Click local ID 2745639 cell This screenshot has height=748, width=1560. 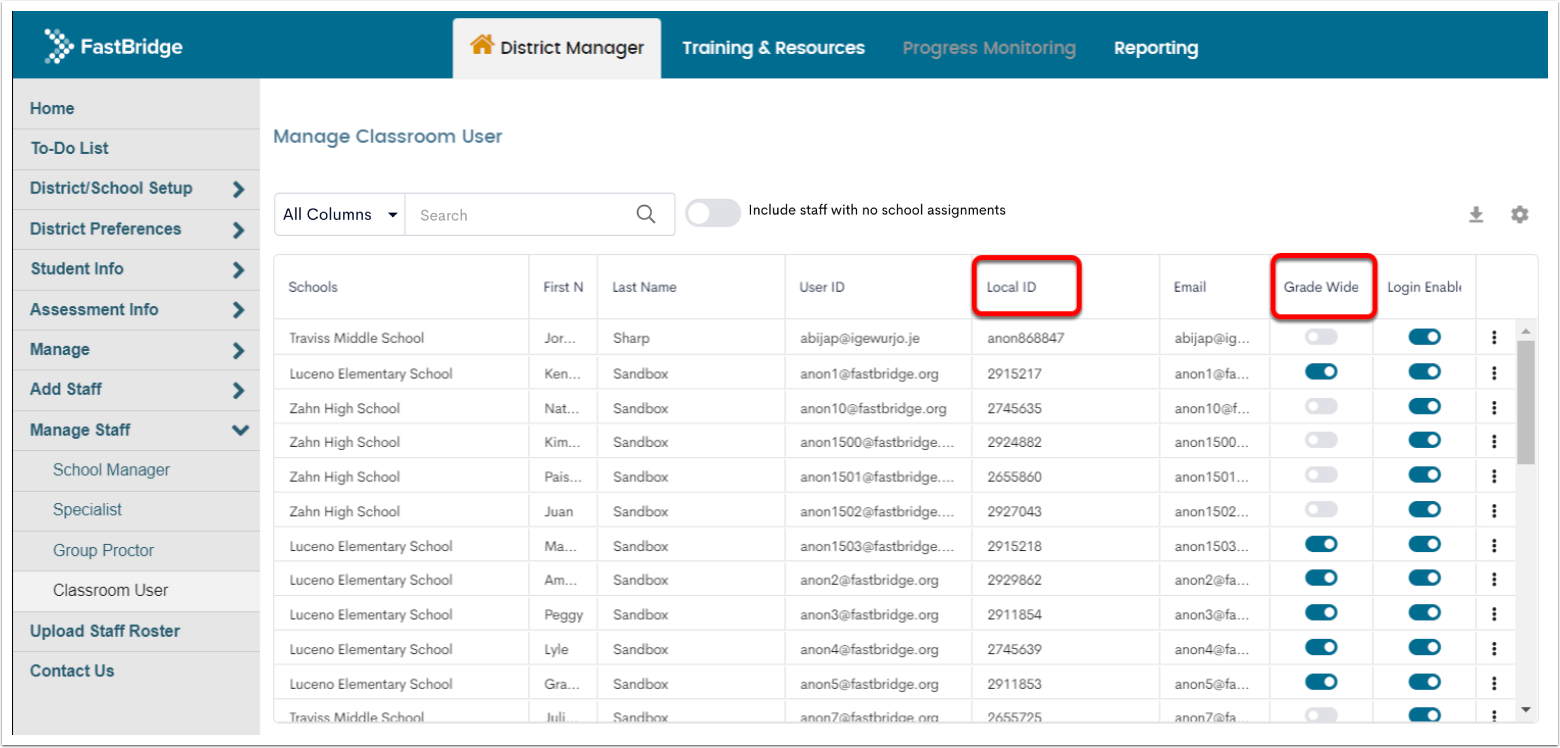click(x=1066, y=649)
